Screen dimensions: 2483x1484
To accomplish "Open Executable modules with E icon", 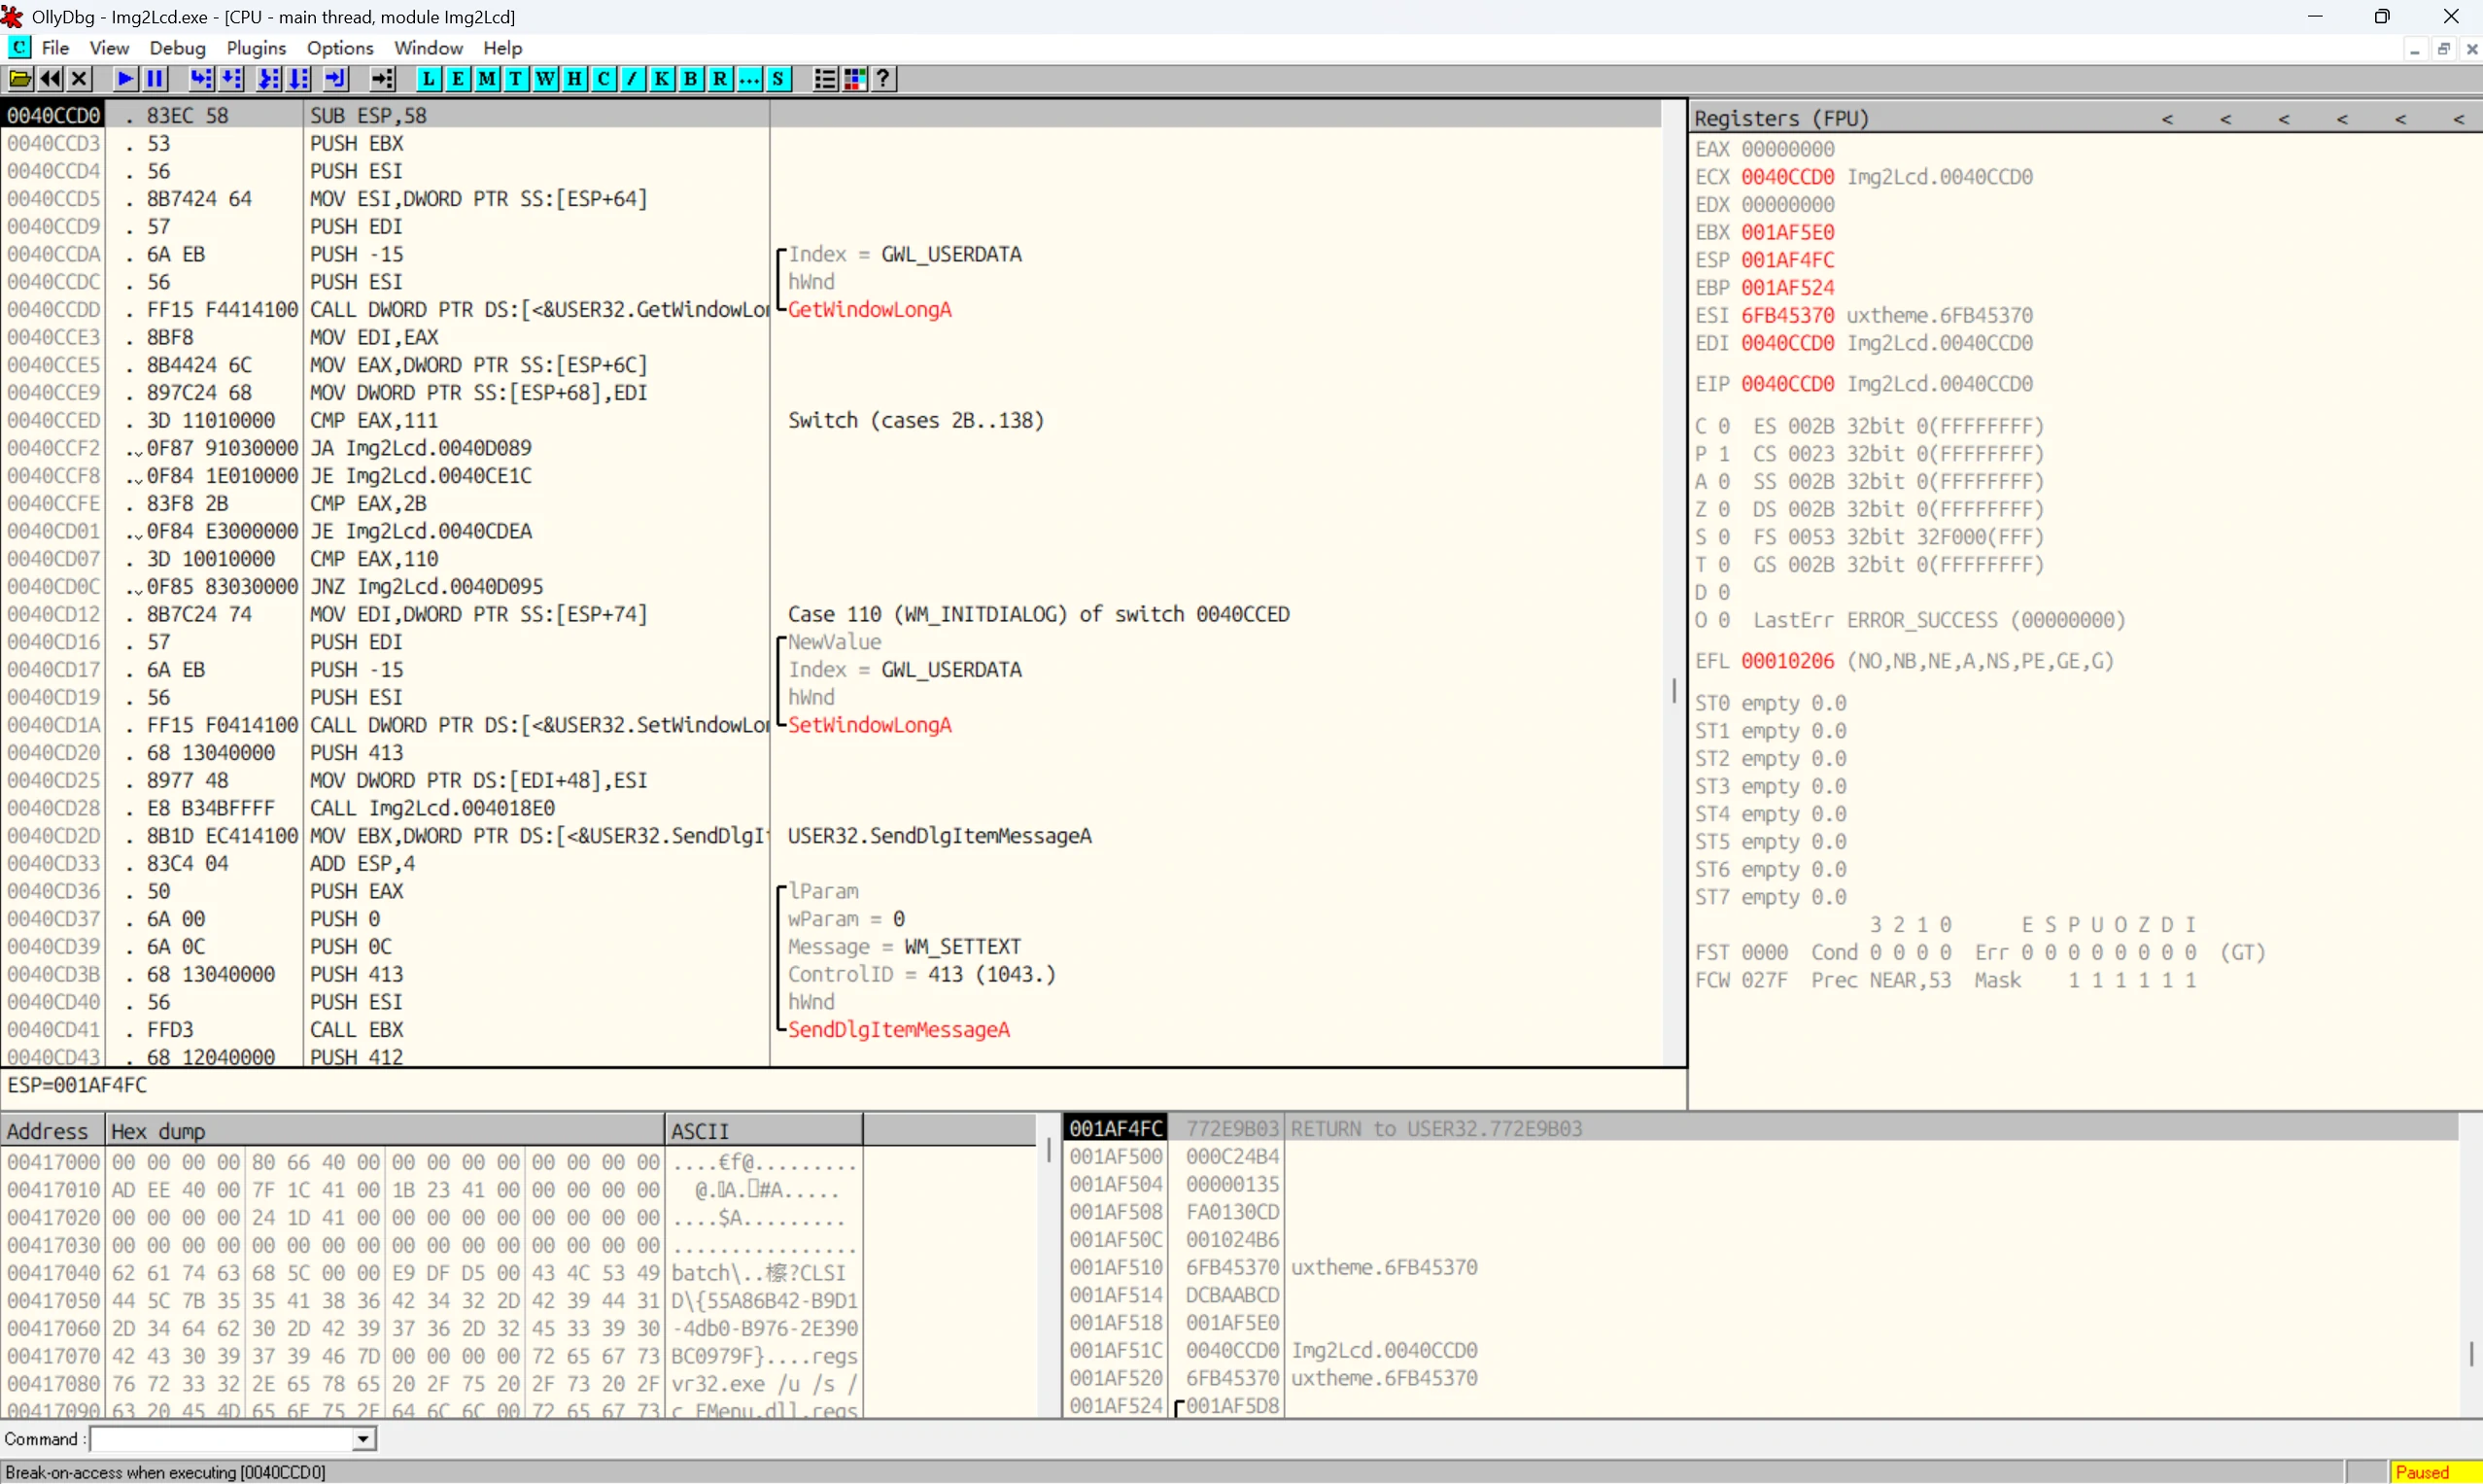I will [x=458, y=79].
